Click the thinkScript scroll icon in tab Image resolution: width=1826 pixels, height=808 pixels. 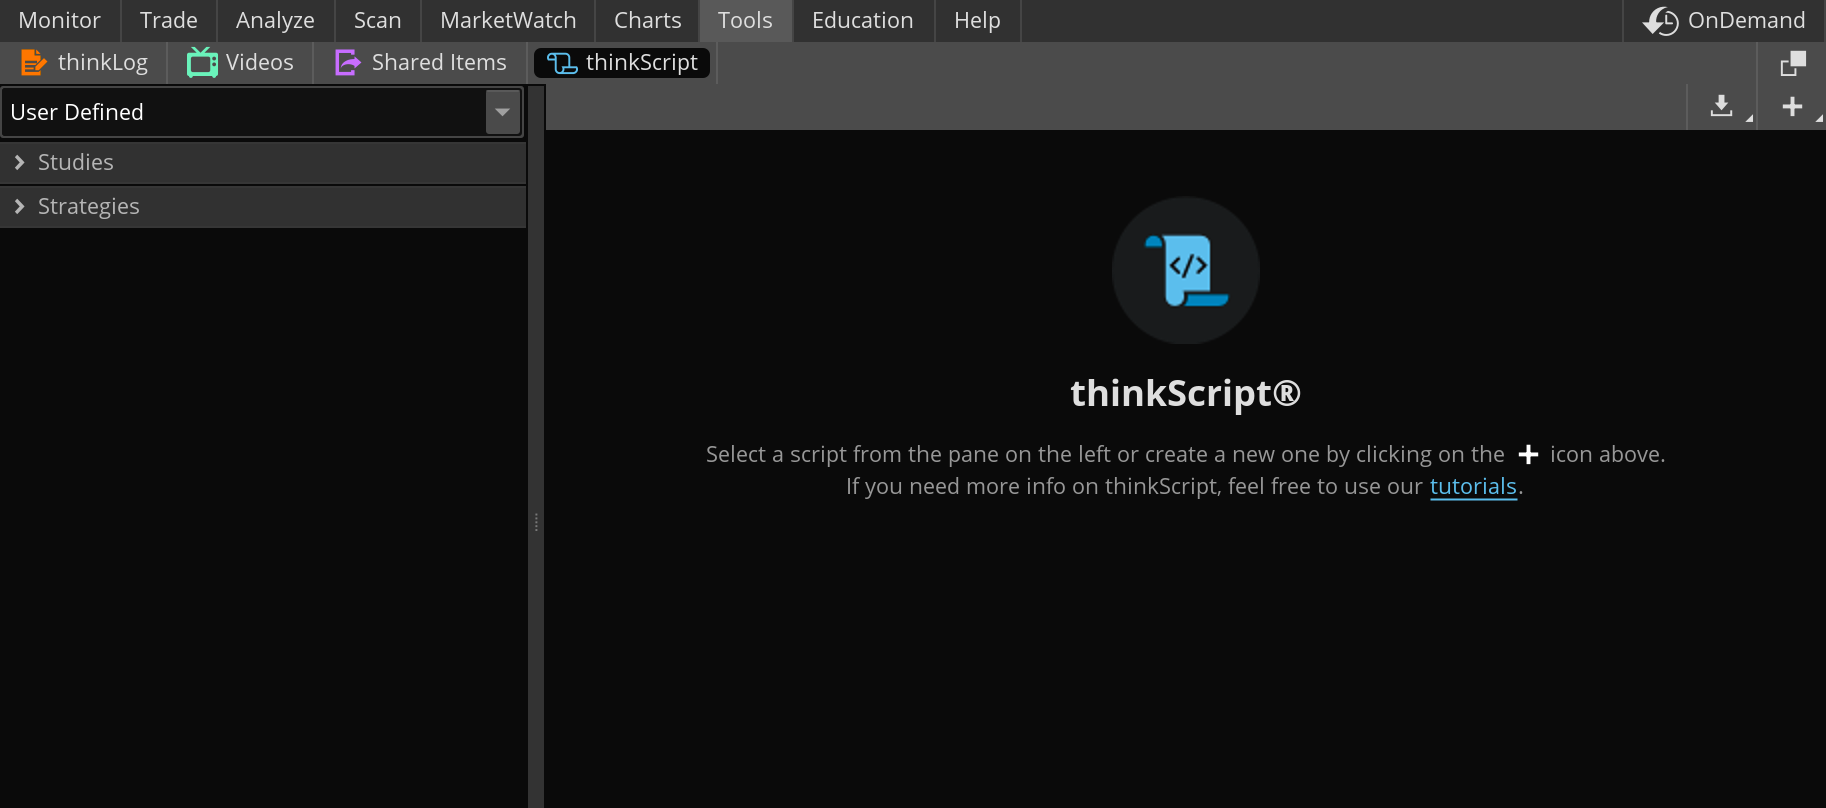pos(561,63)
